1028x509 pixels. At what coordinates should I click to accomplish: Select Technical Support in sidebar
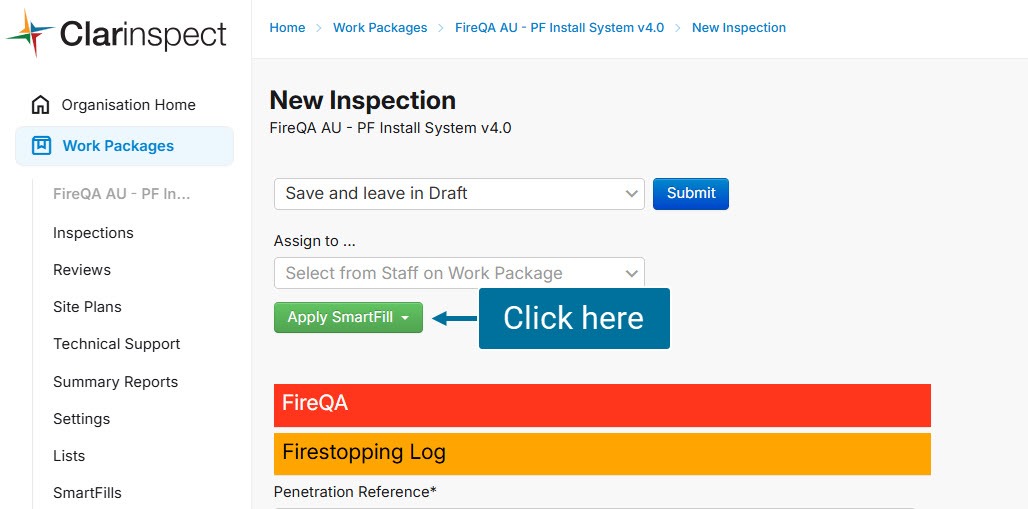(x=117, y=344)
